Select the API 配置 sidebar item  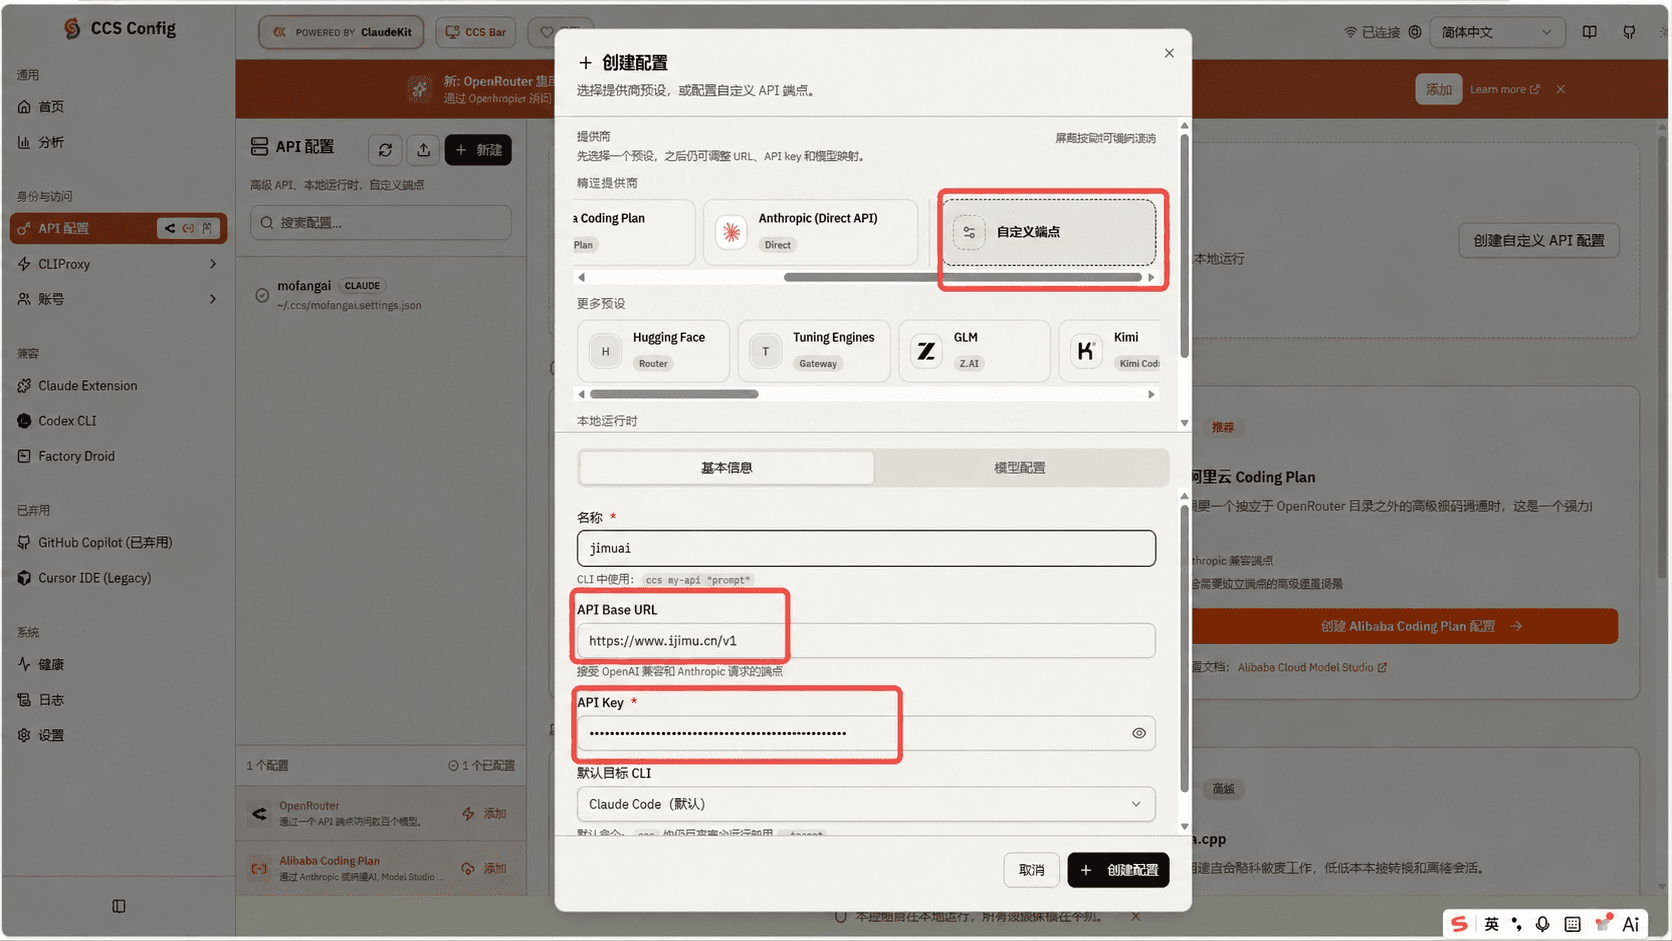point(118,228)
